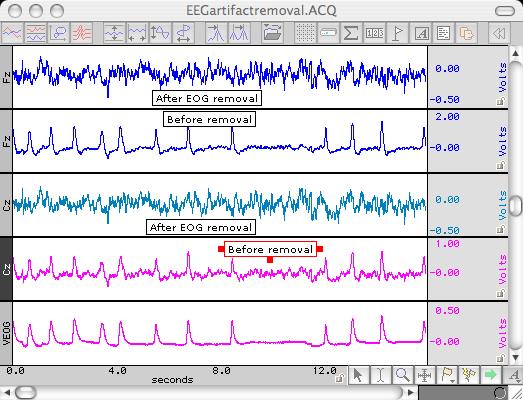
Task: Click the horizontal scrollbar right arrow
Action: [x=411, y=392]
